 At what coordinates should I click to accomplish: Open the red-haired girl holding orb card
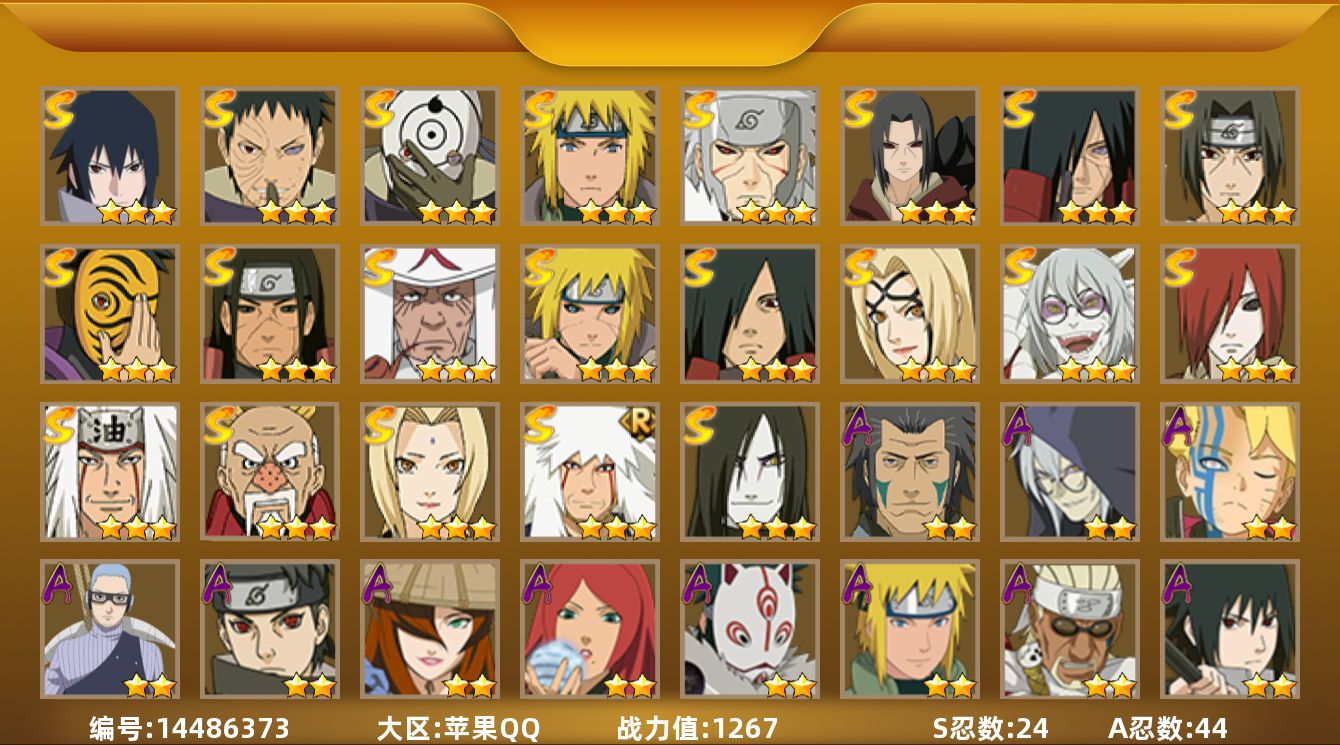(x=589, y=629)
